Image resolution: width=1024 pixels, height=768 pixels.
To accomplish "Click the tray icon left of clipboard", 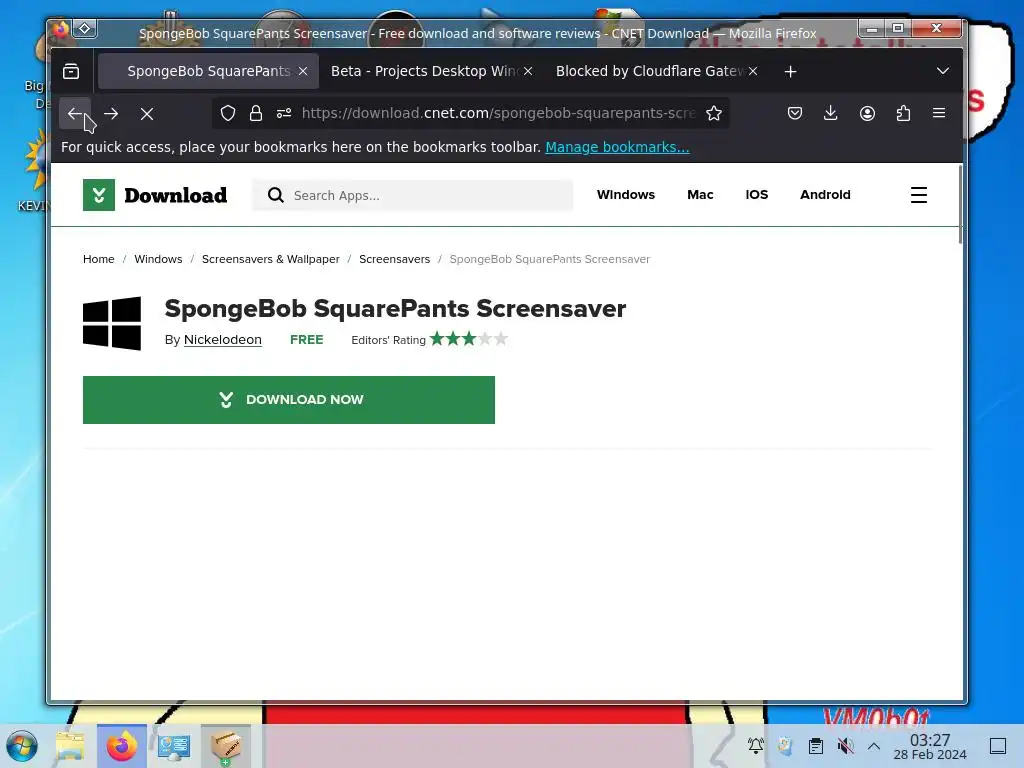I will click(786, 746).
